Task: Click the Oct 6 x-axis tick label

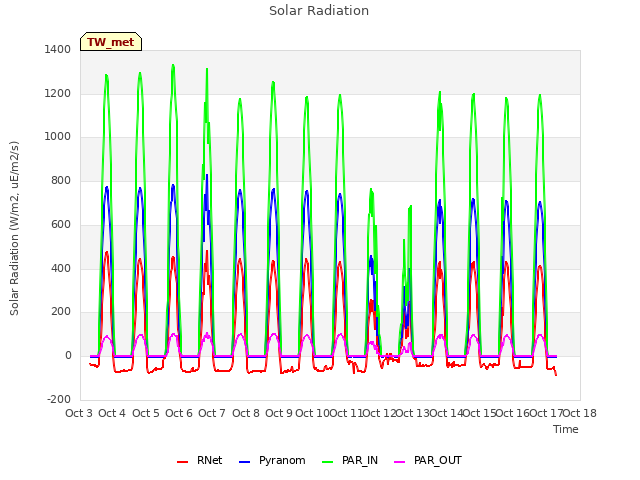Action: 179,413
